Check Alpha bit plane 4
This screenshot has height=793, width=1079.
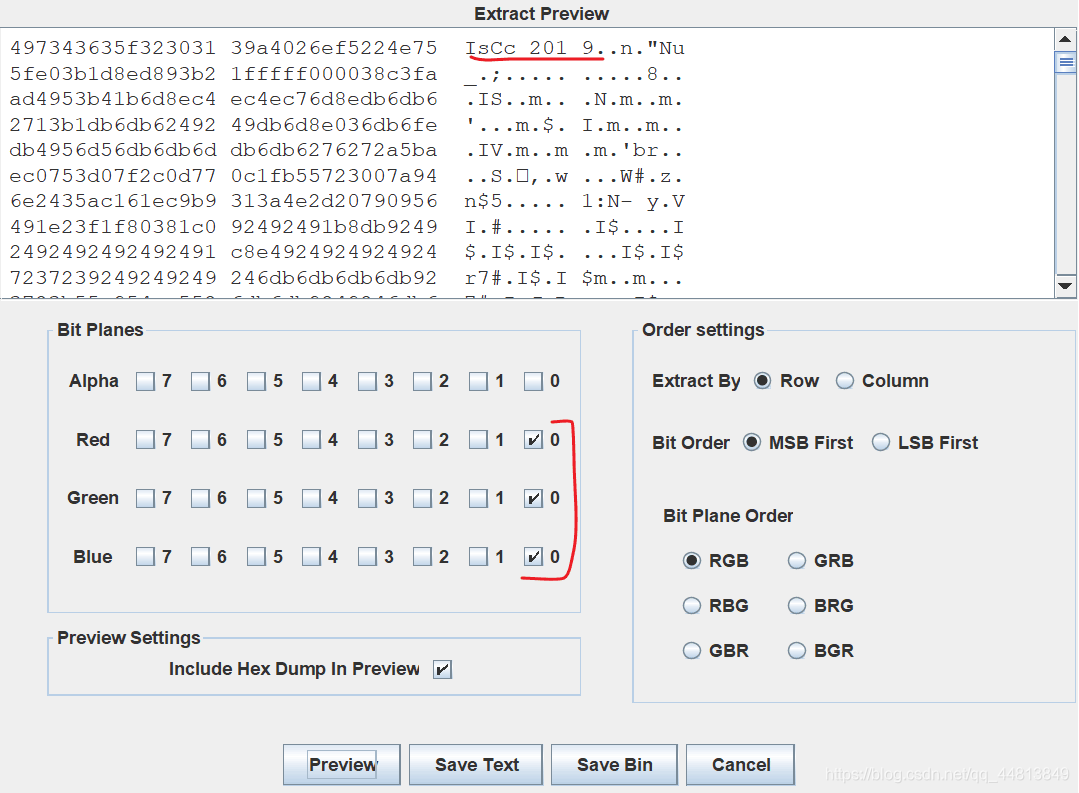point(311,381)
